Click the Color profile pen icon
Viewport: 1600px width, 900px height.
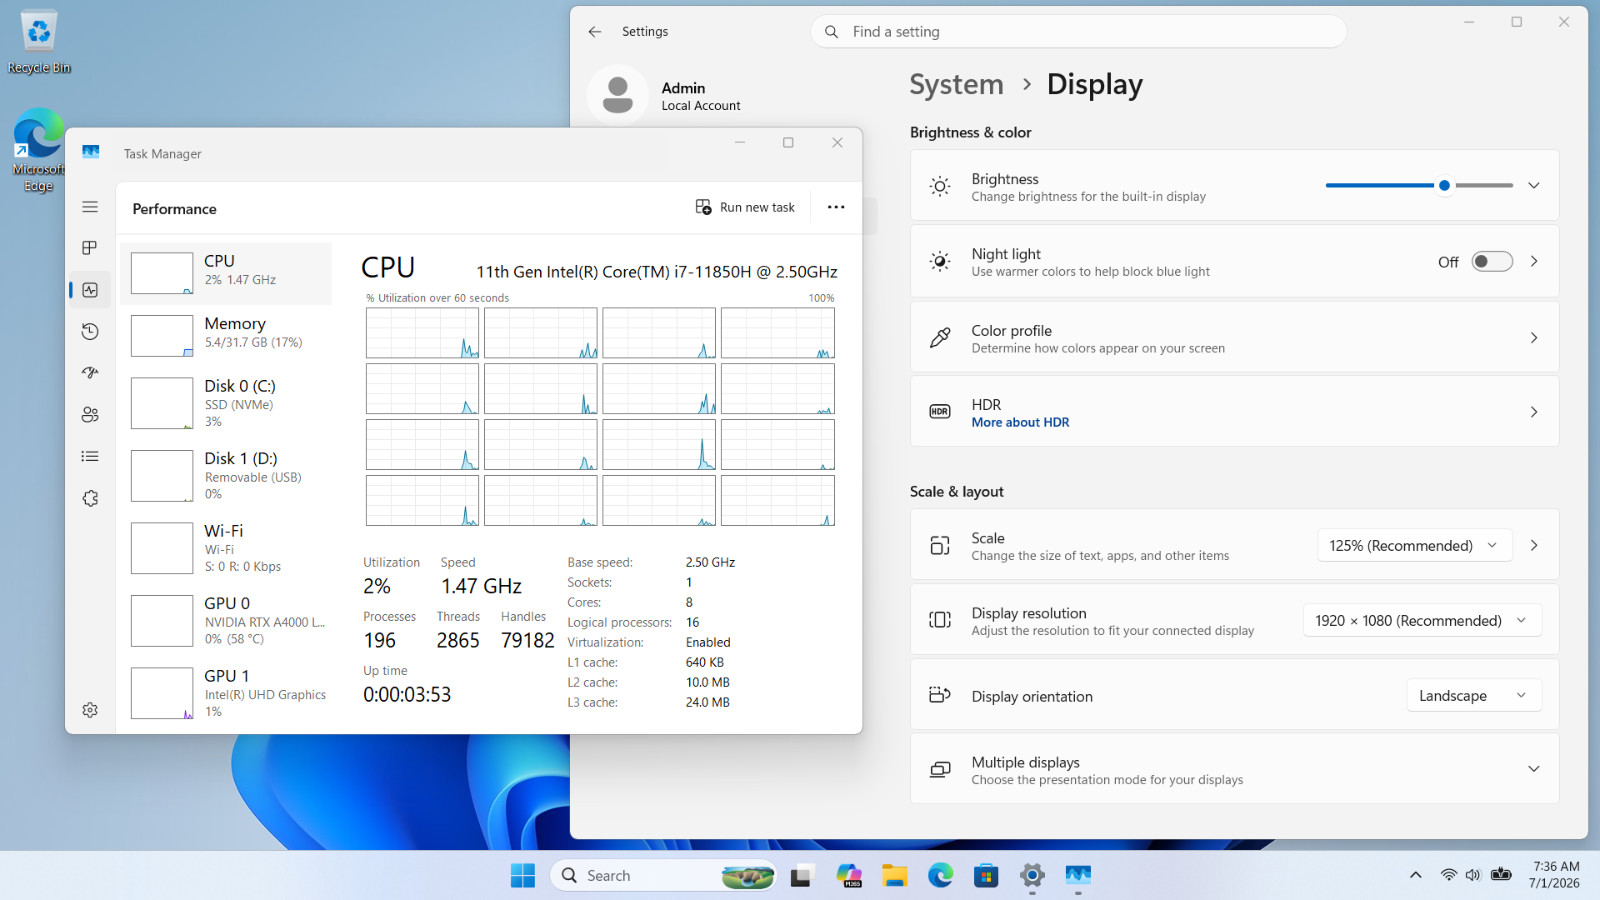tap(940, 338)
